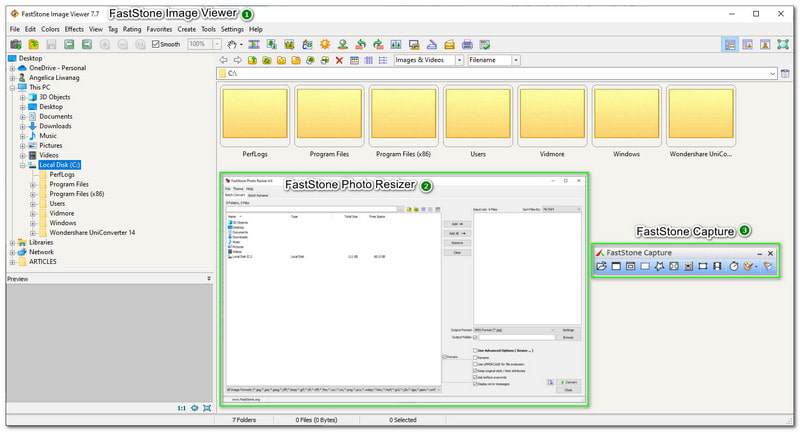Image resolution: width=800 pixels, height=432 pixels.
Task: Toggle the Rename checkbox in Photo Resizer
Action: pyautogui.click(x=475, y=358)
